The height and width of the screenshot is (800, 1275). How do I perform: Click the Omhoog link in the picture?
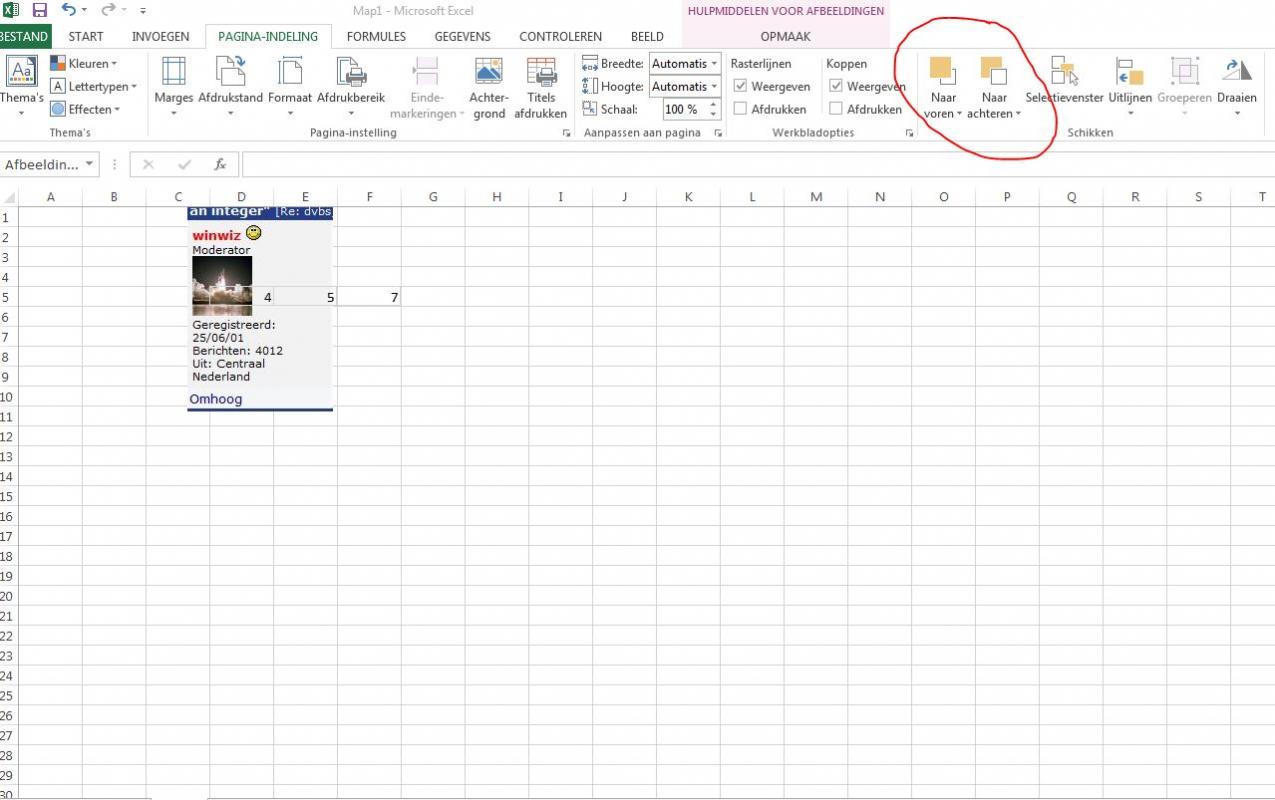coord(216,399)
